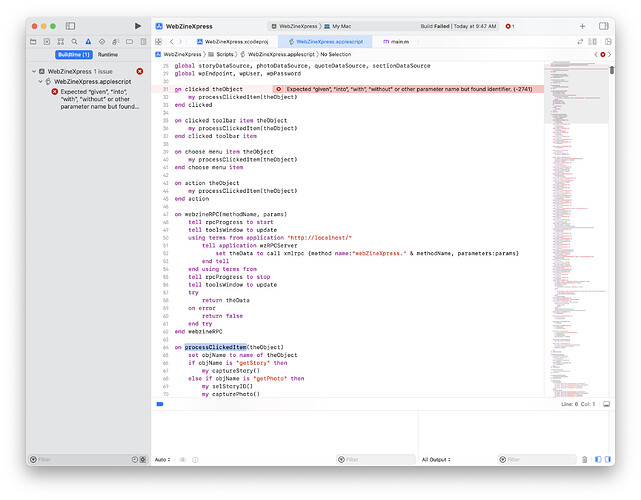Click WebZineXpress.applescript in the jump bar
The height and width of the screenshot is (500, 641).
coord(278,54)
